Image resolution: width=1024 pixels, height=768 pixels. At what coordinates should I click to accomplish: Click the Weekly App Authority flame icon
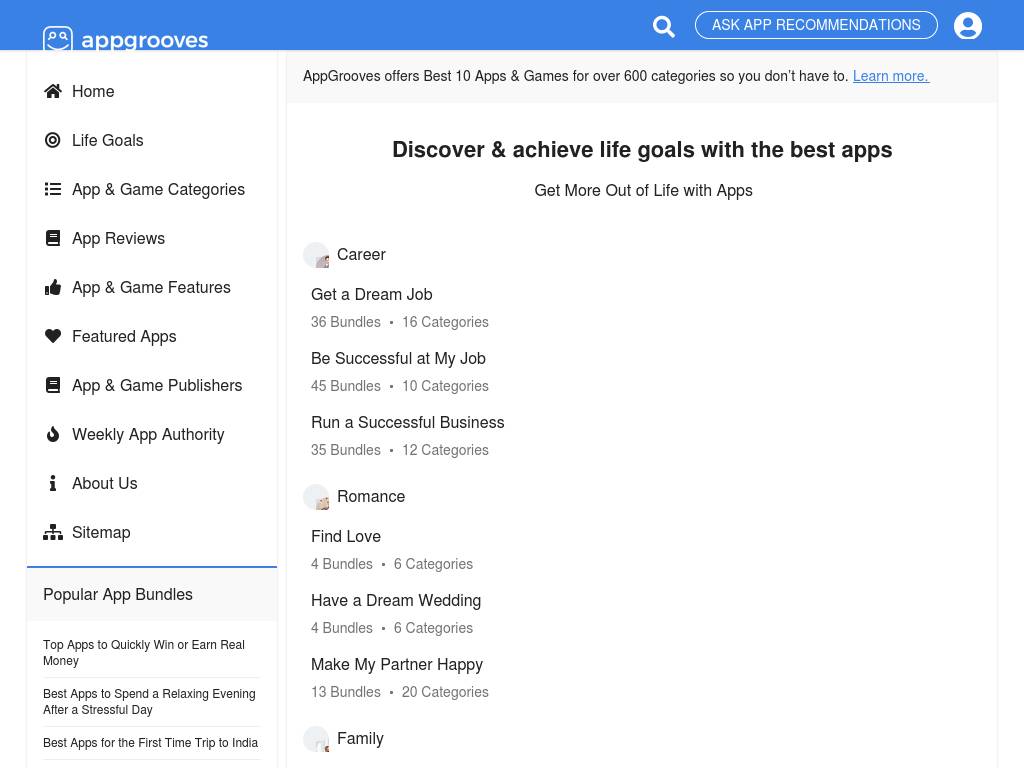[x=53, y=434]
